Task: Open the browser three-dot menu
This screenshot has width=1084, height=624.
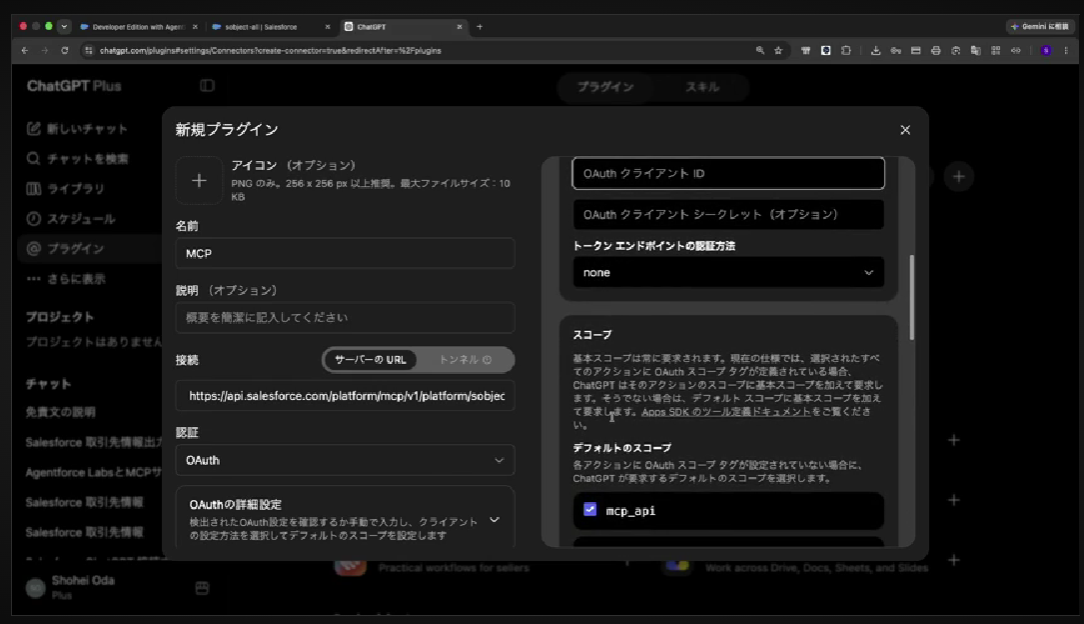Action: 1066,50
